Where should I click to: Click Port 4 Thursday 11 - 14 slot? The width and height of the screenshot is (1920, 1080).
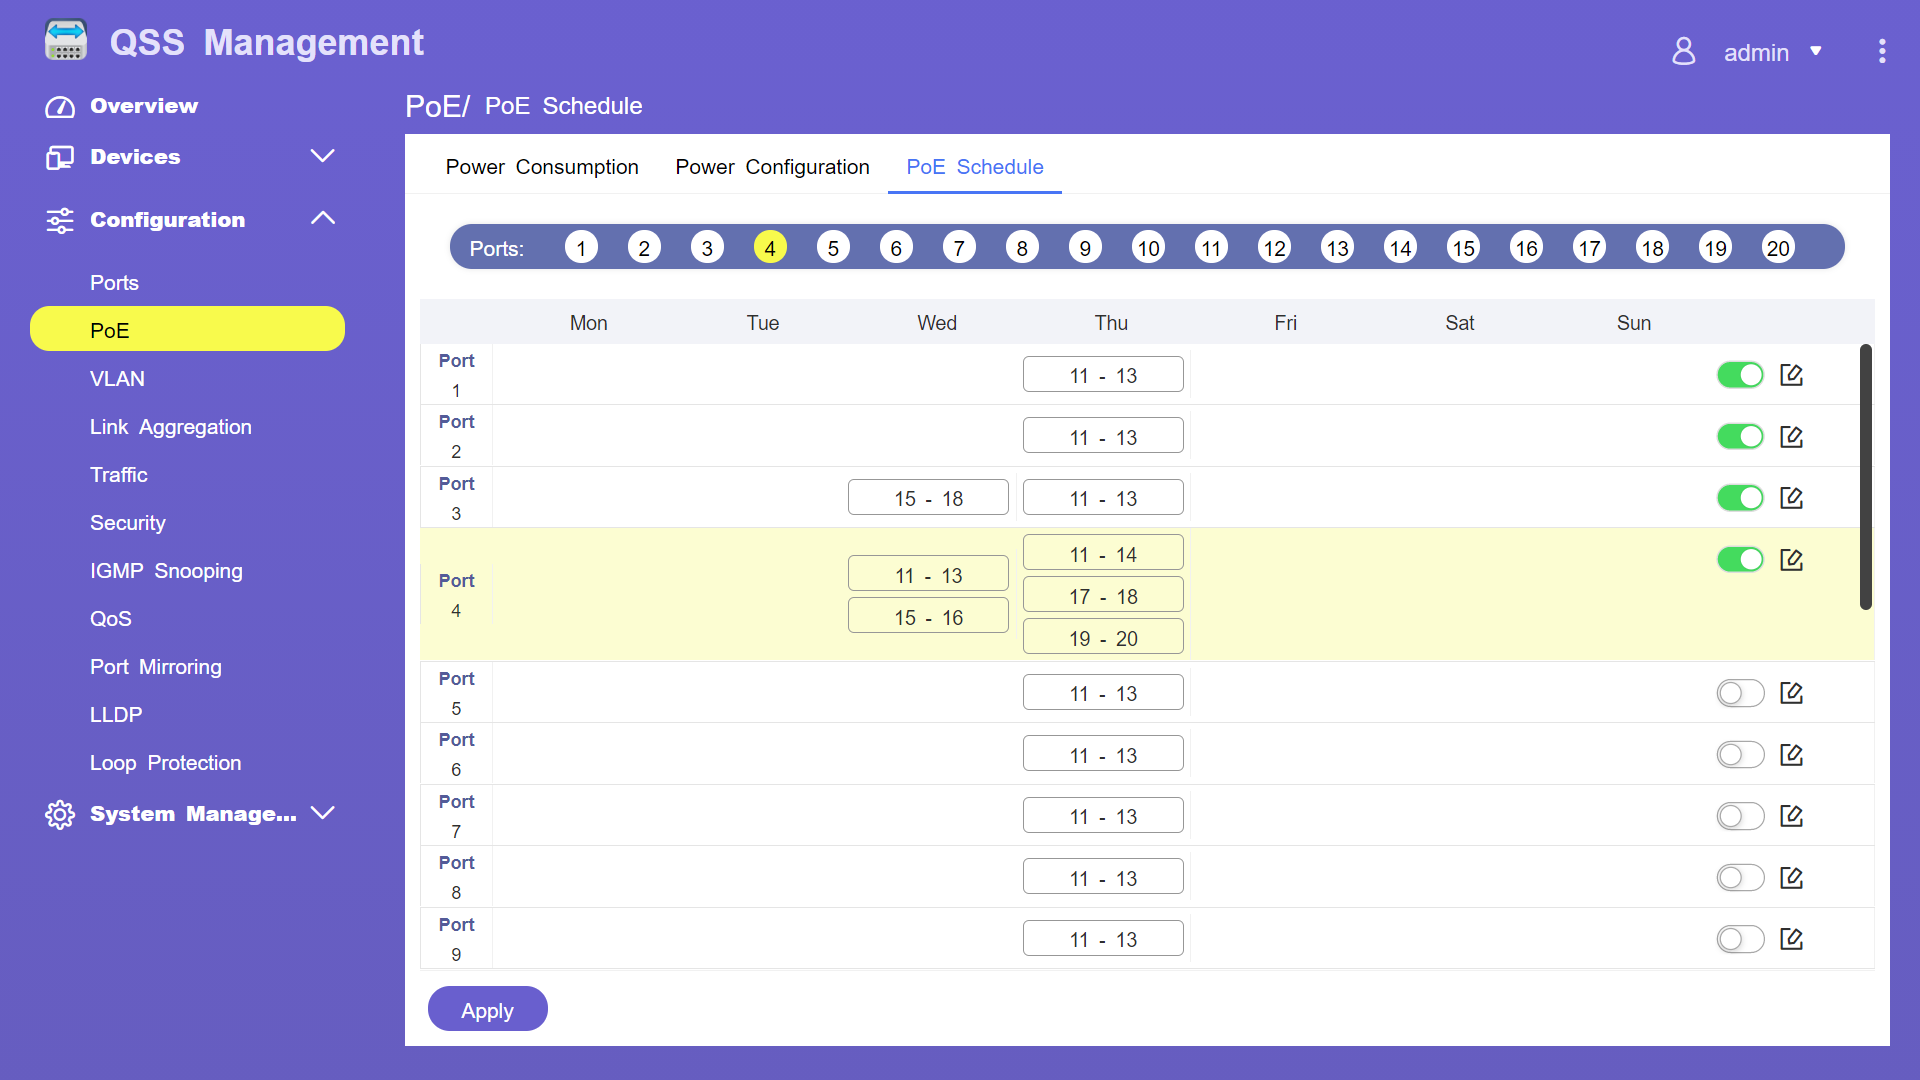pyautogui.click(x=1103, y=553)
